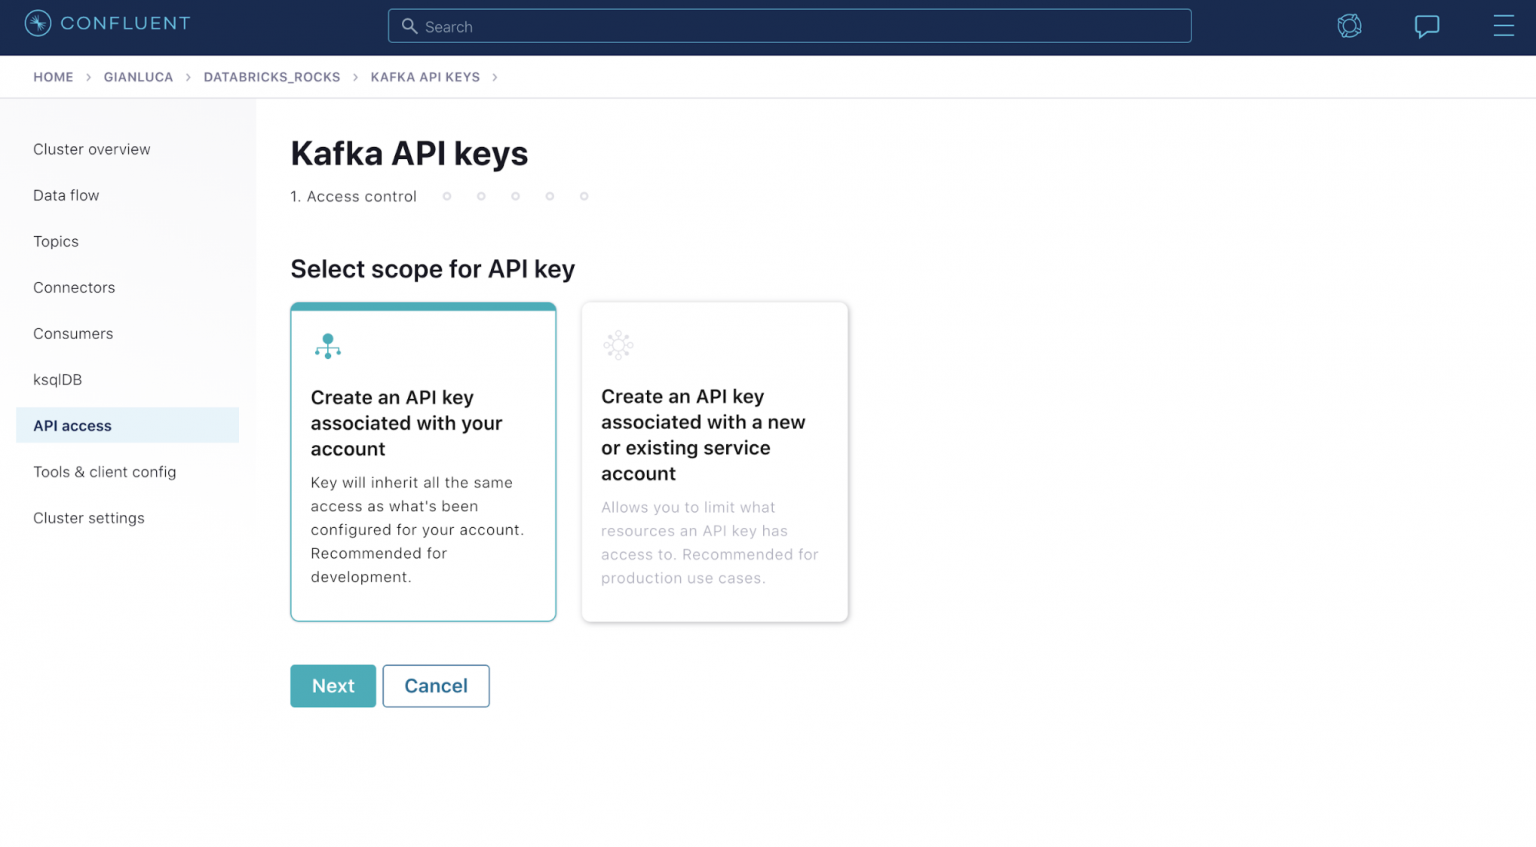Image resolution: width=1536 pixels, height=847 pixels.
Task: Focus the Search input field
Action: pyautogui.click(x=789, y=26)
